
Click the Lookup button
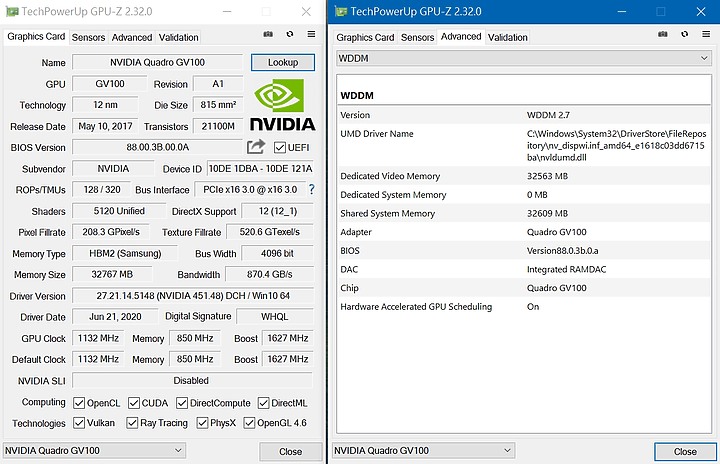click(x=283, y=62)
